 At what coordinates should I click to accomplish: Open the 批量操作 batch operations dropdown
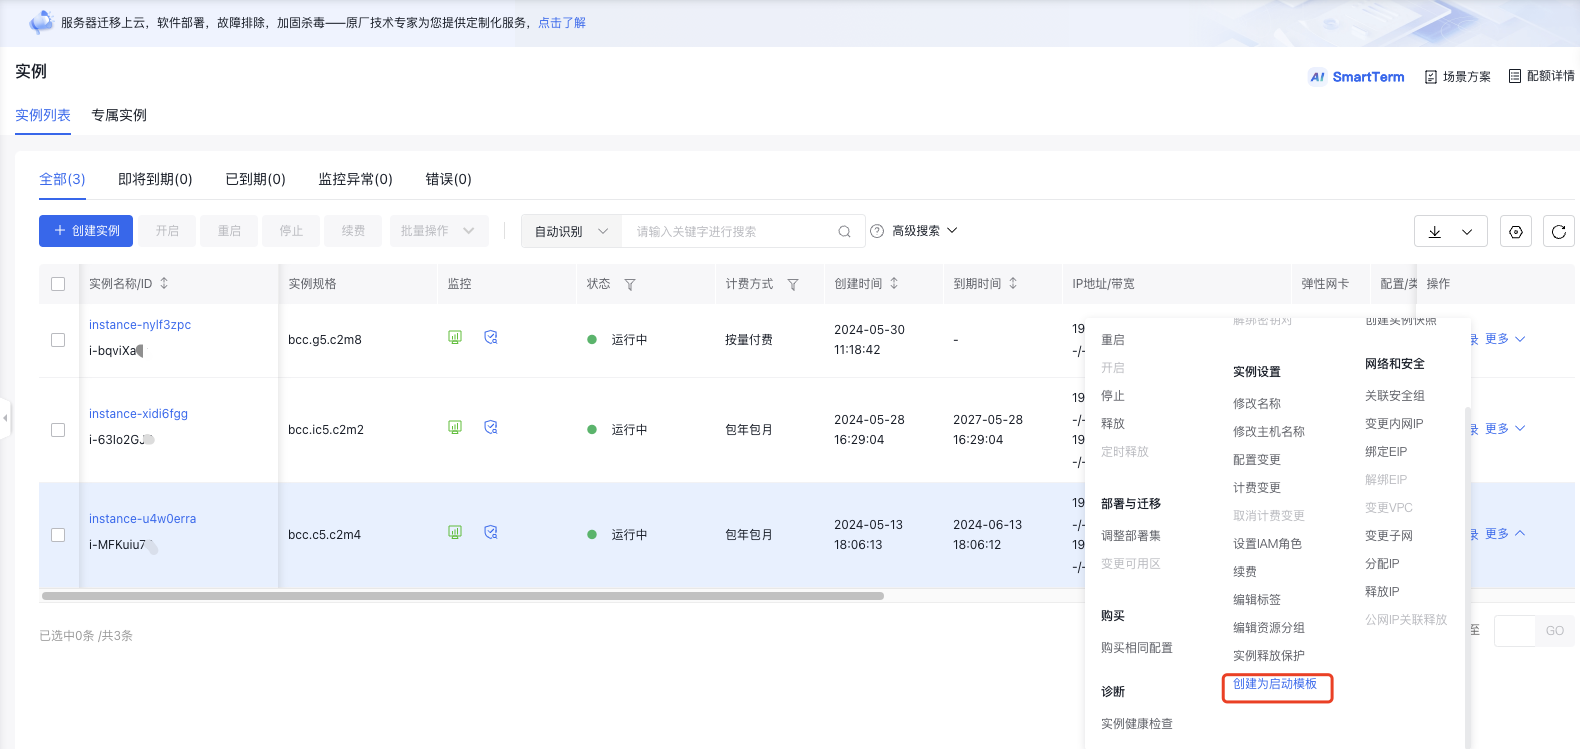[x=439, y=231]
